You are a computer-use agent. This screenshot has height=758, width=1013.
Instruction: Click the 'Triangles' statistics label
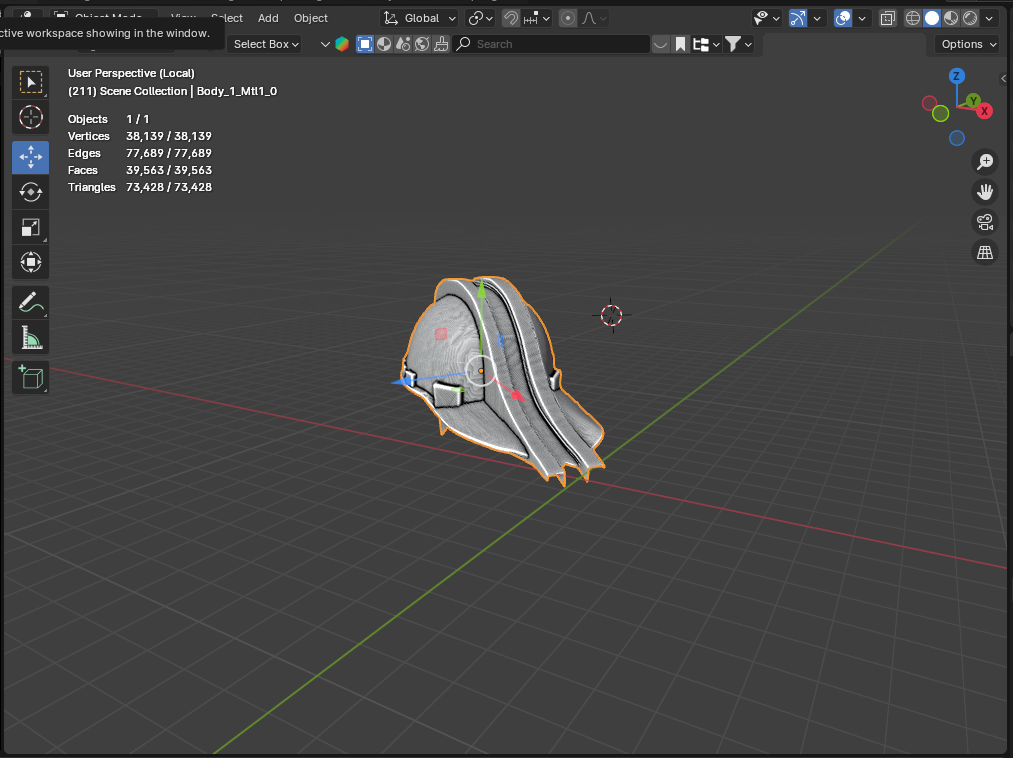tap(92, 187)
